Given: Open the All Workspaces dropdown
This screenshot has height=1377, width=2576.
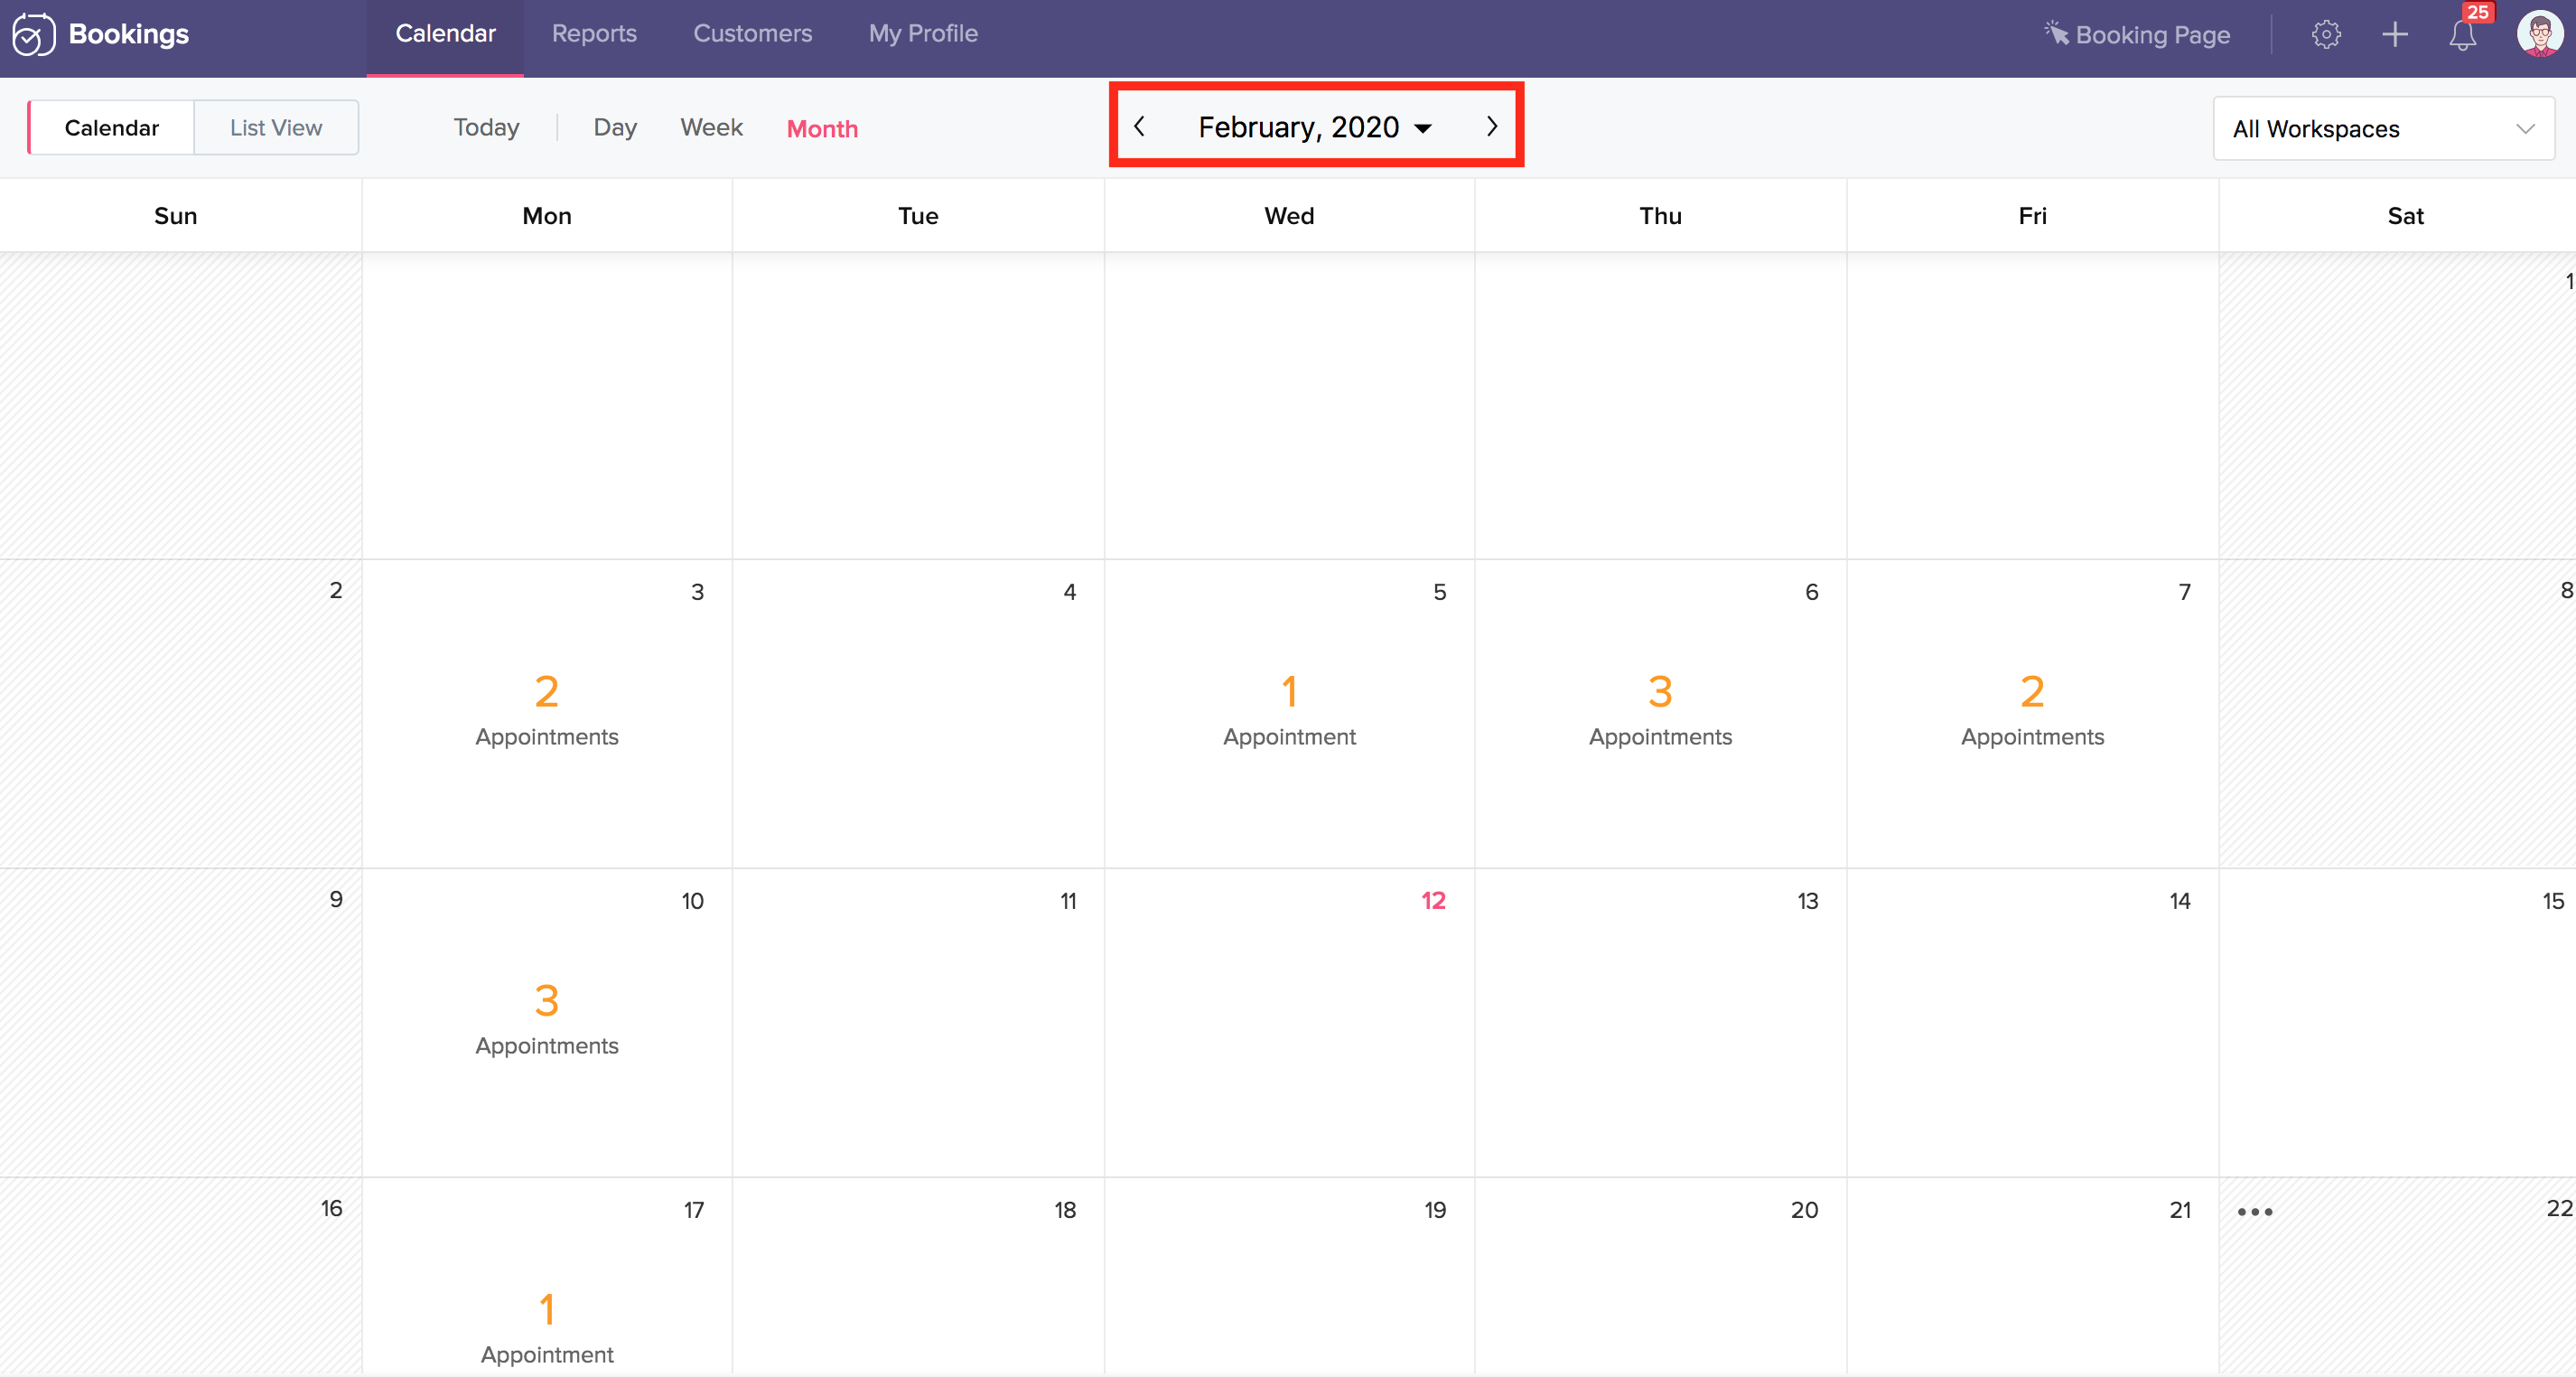Looking at the screenshot, I should [2383, 129].
